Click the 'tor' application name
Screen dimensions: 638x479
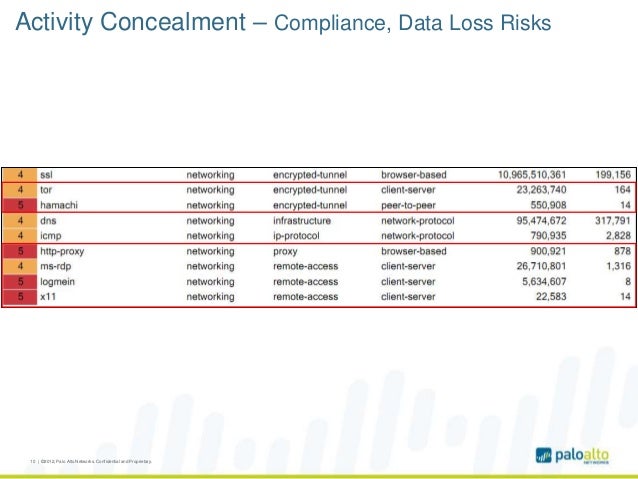[x=46, y=190]
